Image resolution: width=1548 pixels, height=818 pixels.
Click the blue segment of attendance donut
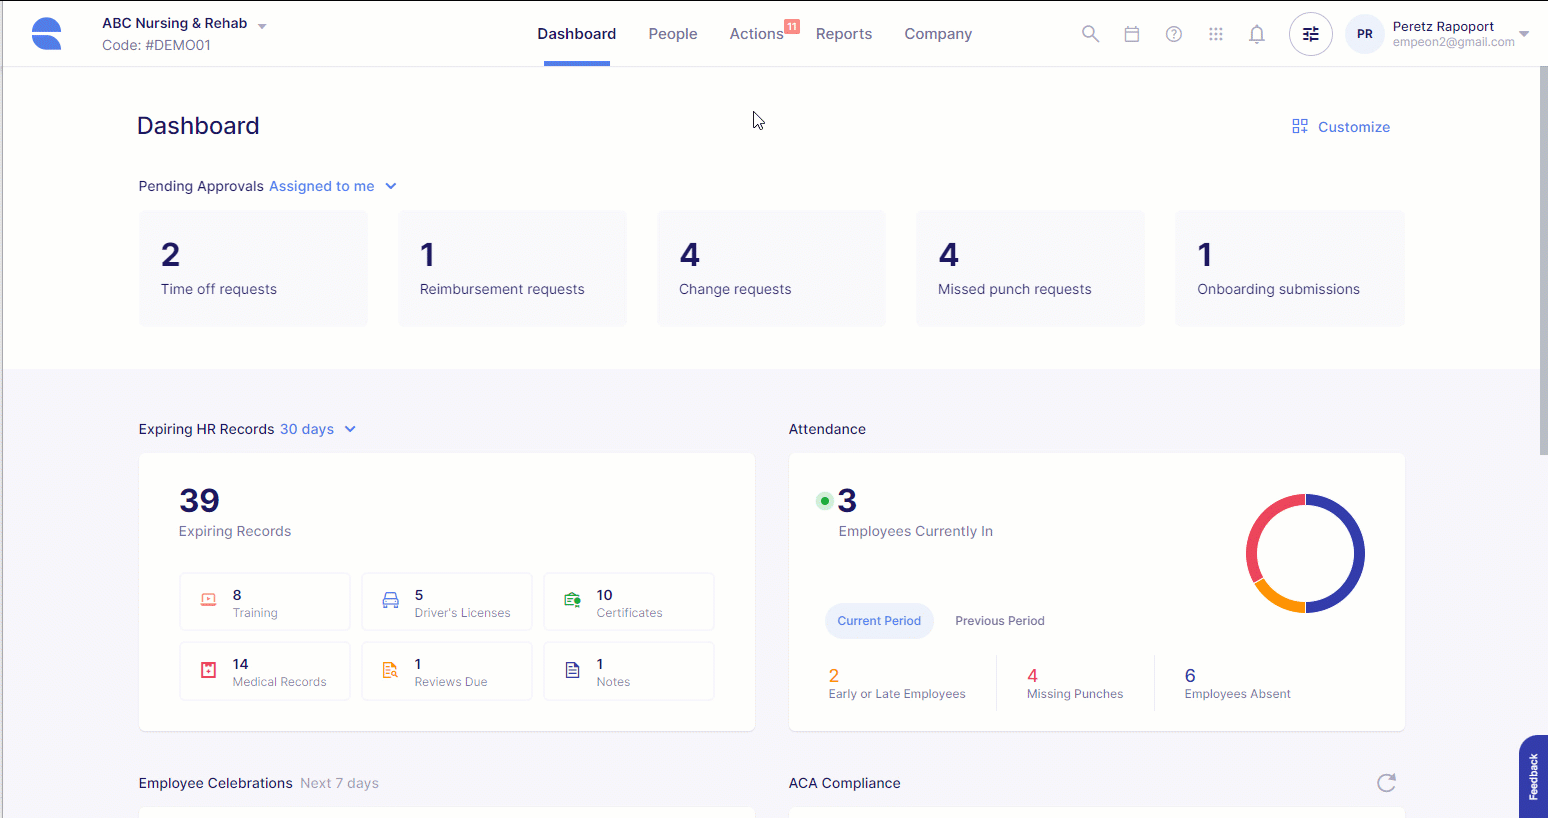(x=1358, y=553)
